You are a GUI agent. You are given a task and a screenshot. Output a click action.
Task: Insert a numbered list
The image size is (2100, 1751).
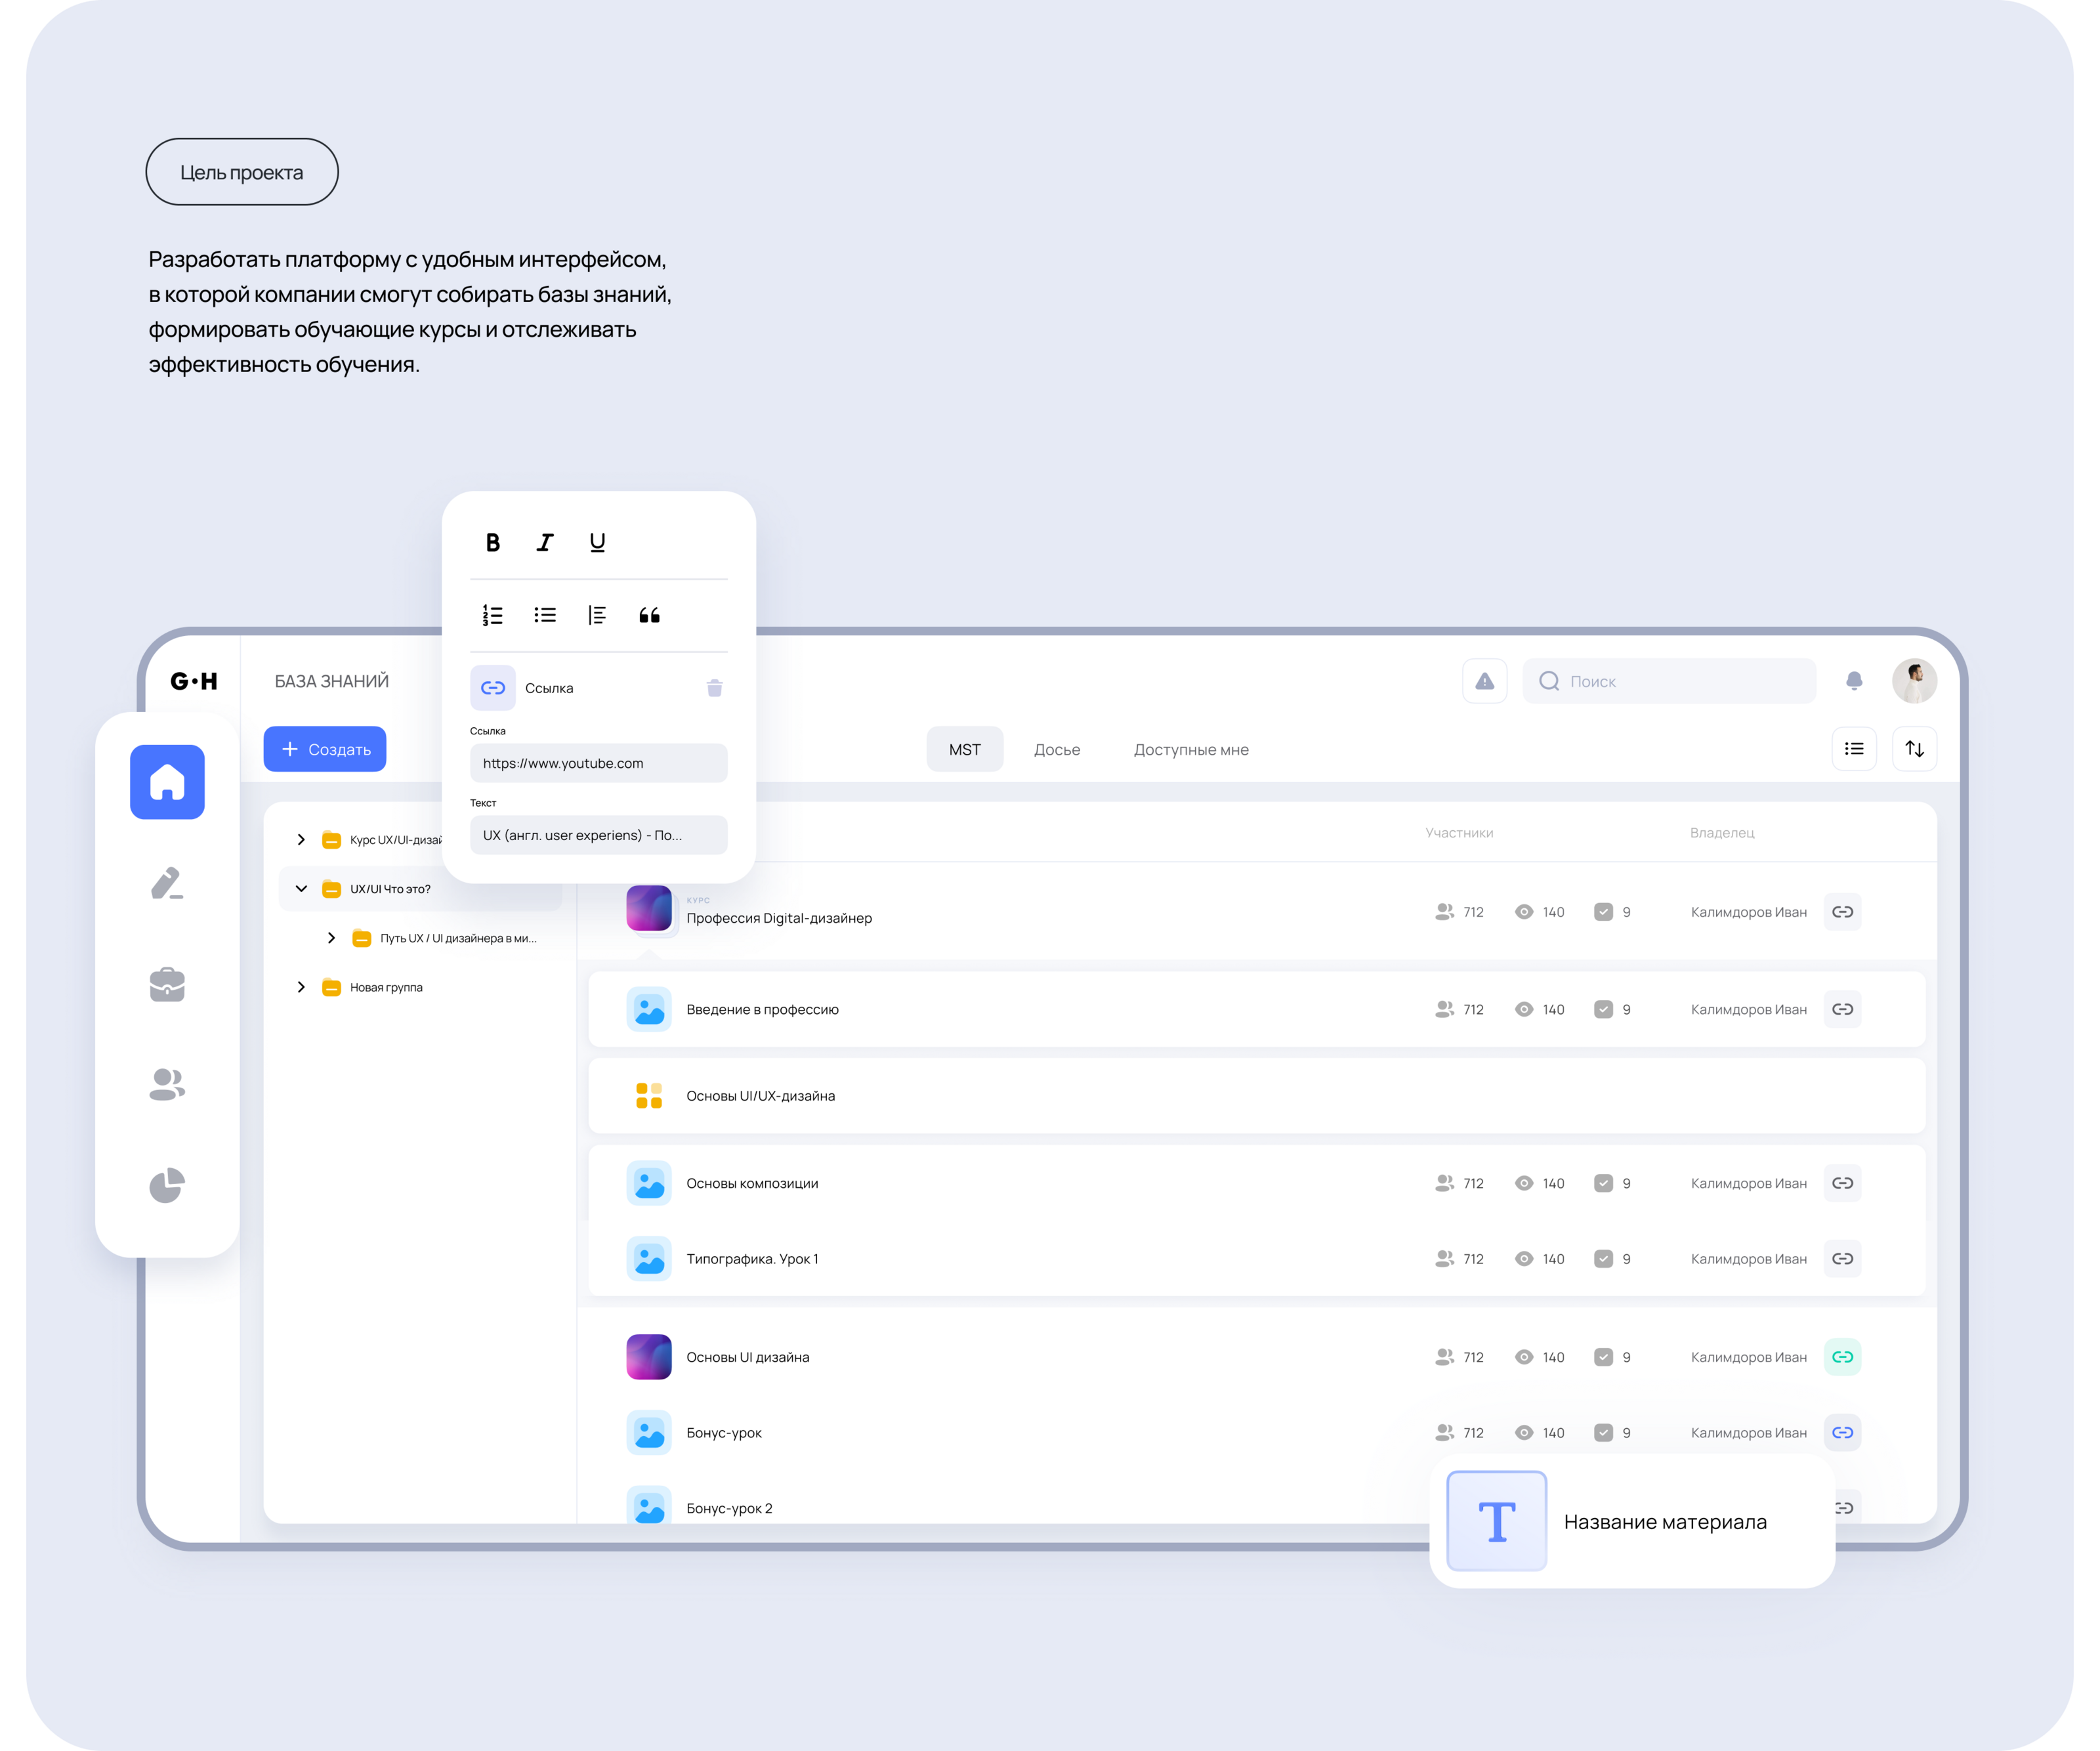click(x=492, y=615)
